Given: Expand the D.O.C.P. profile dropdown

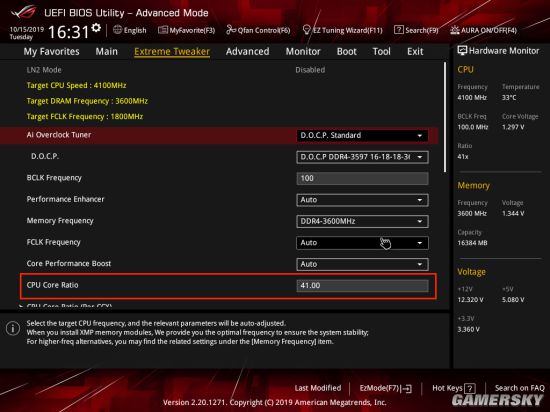Looking at the screenshot, I should [362, 157].
